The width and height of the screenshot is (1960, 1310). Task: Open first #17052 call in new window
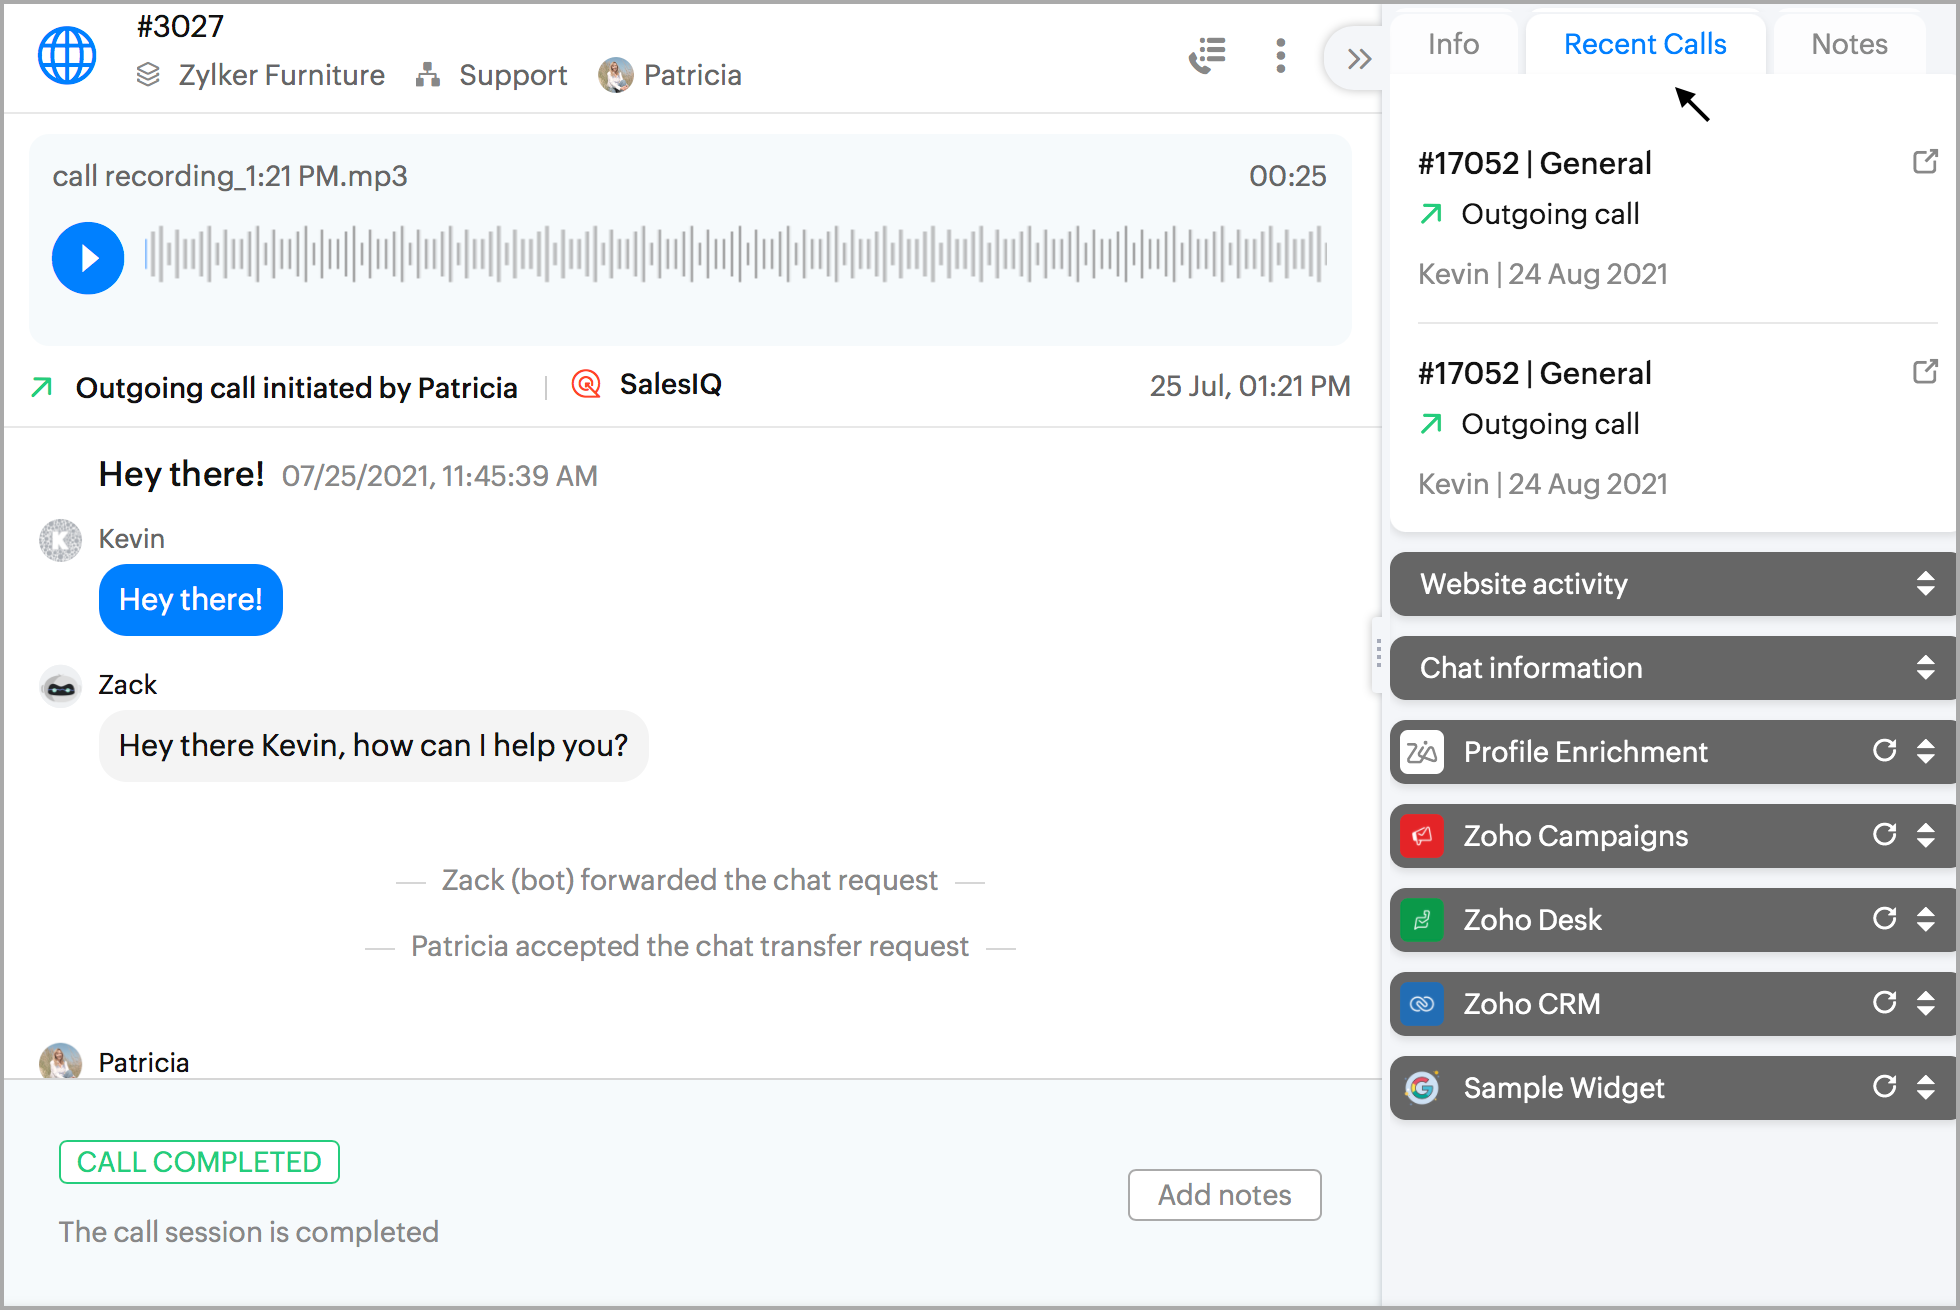coord(1925,162)
